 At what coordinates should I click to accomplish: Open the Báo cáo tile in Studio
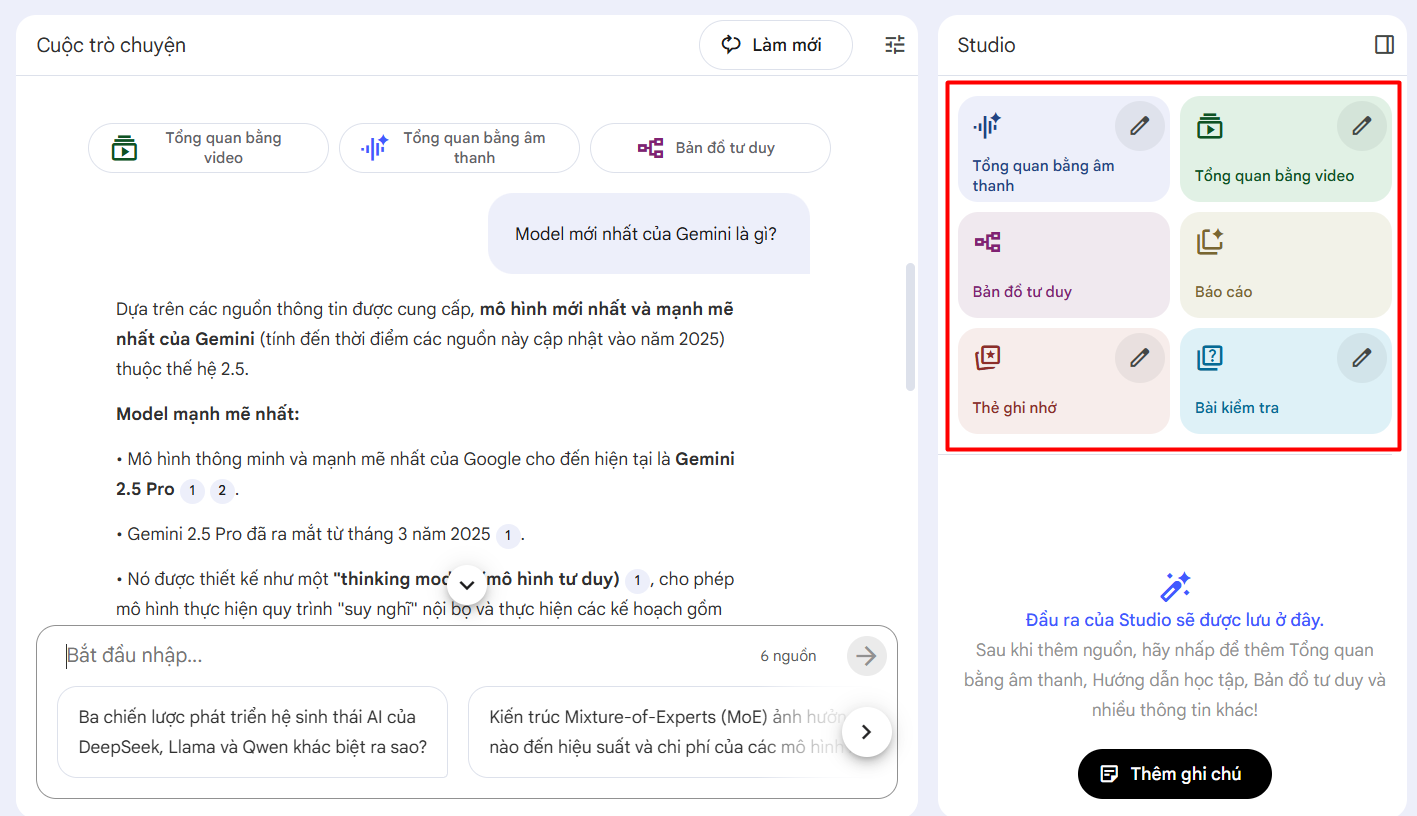click(1285, 264)
